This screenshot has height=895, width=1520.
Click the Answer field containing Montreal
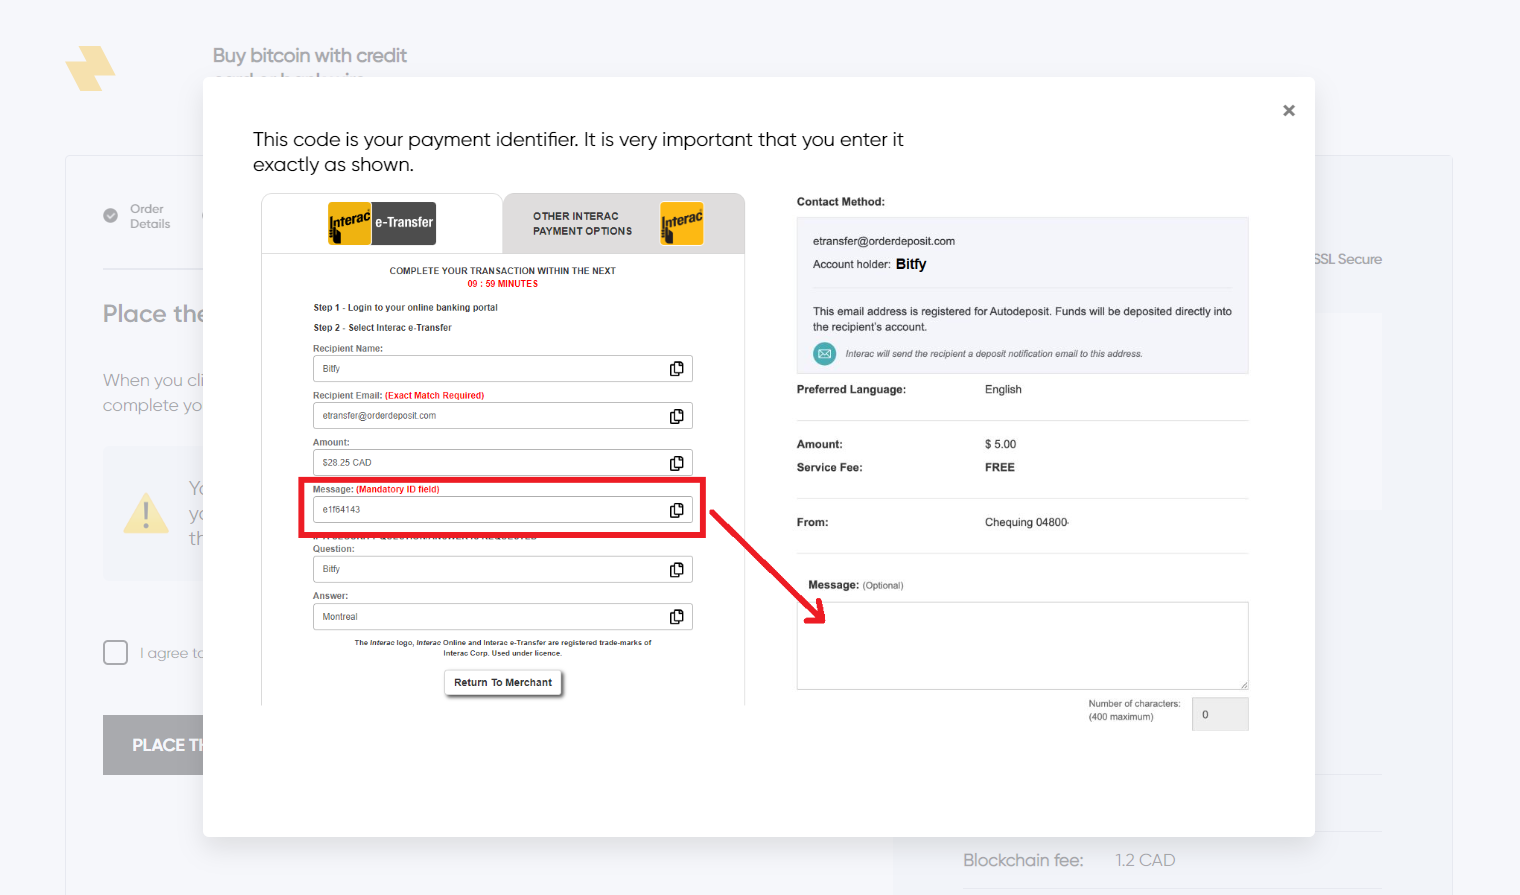point(502,617)
